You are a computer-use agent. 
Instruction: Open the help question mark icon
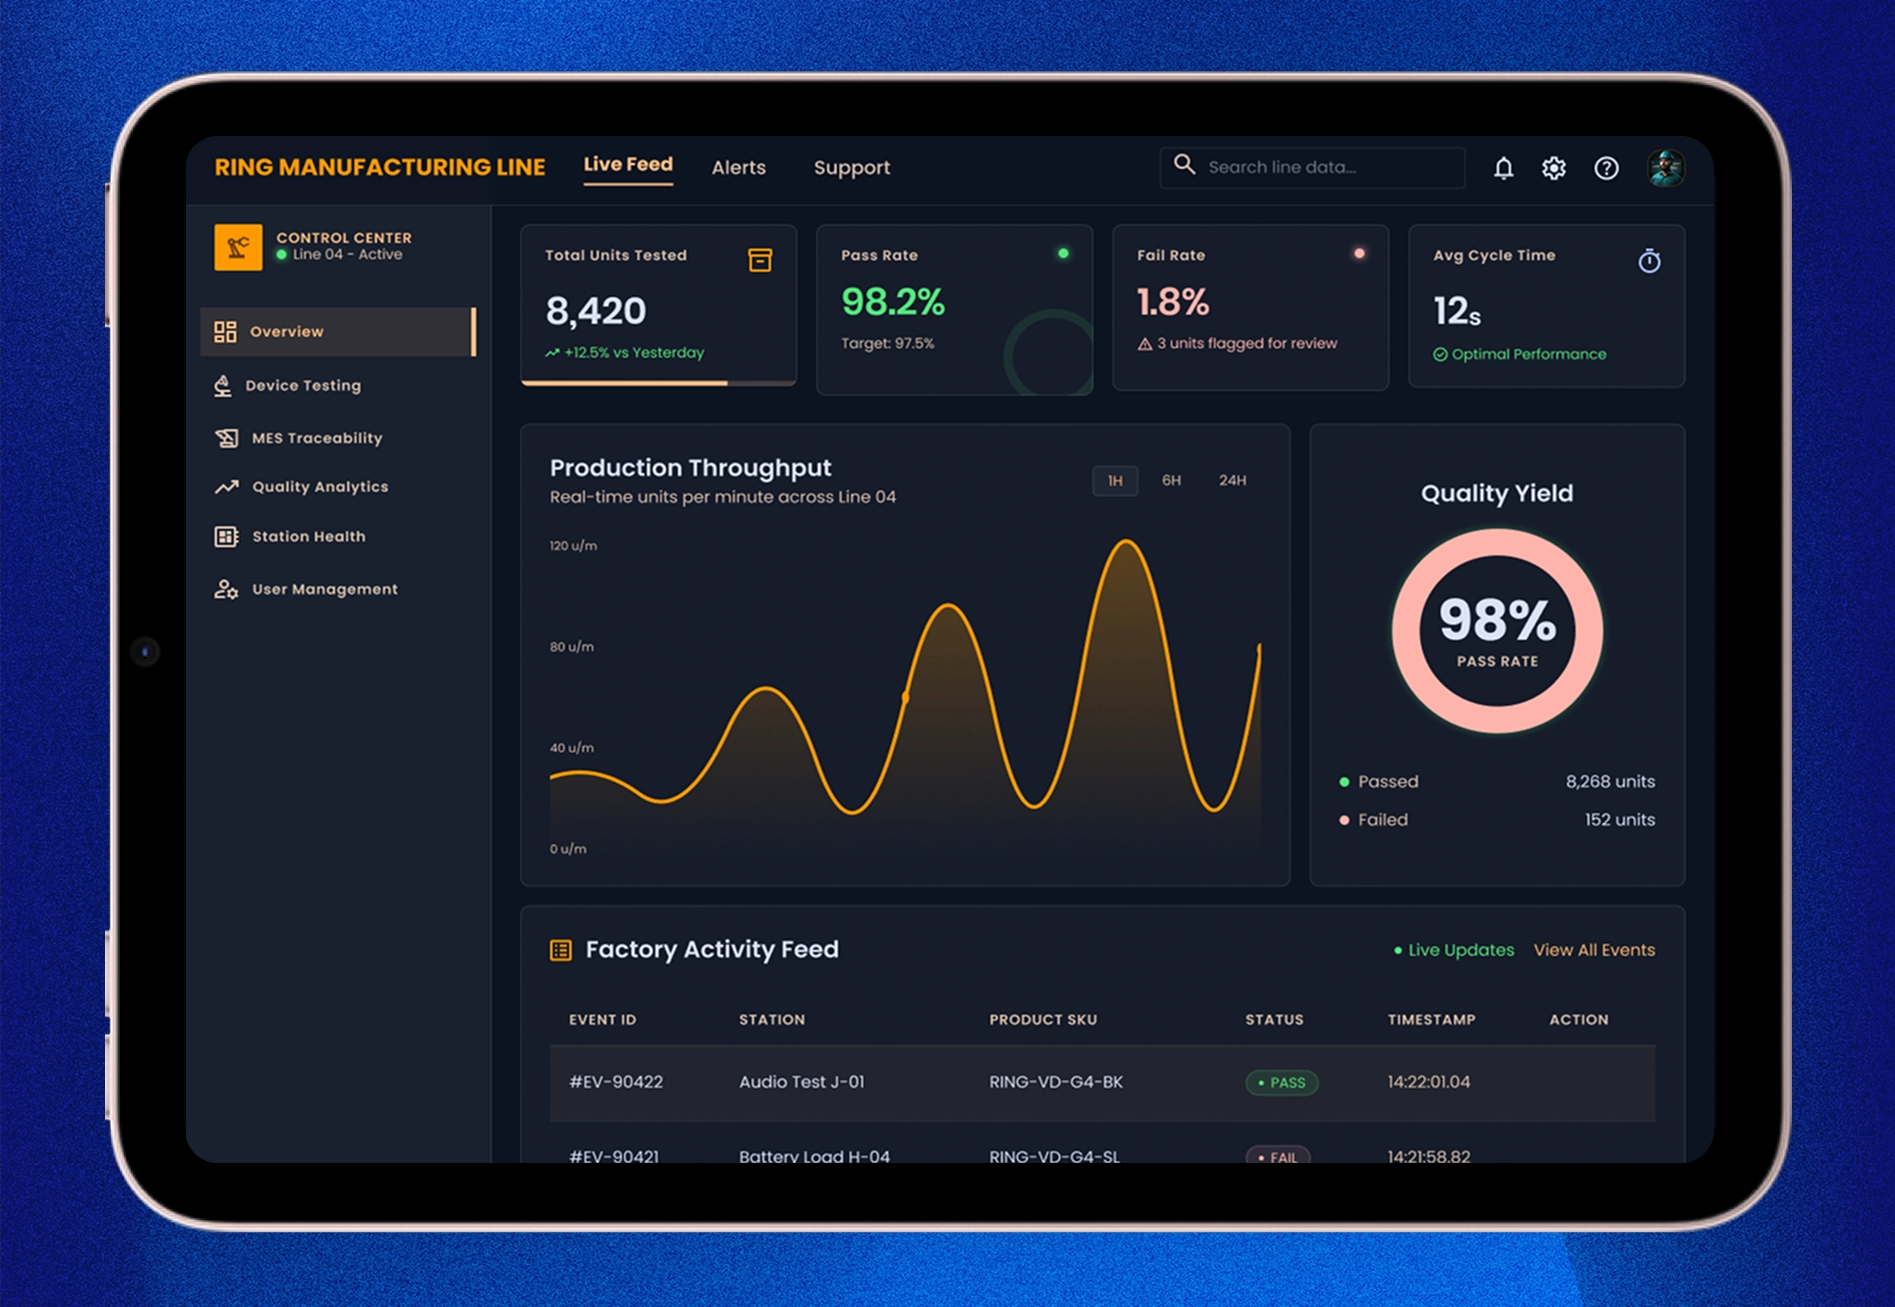[1606, 168]
